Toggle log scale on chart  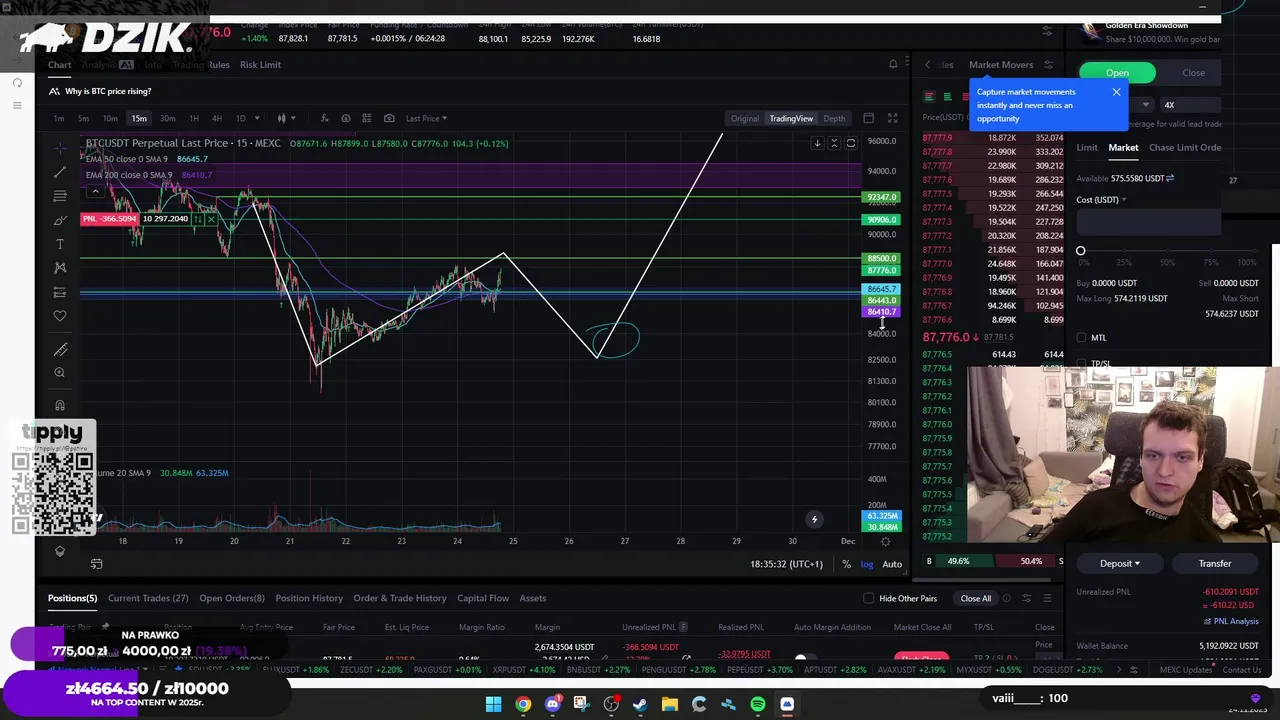866,564
